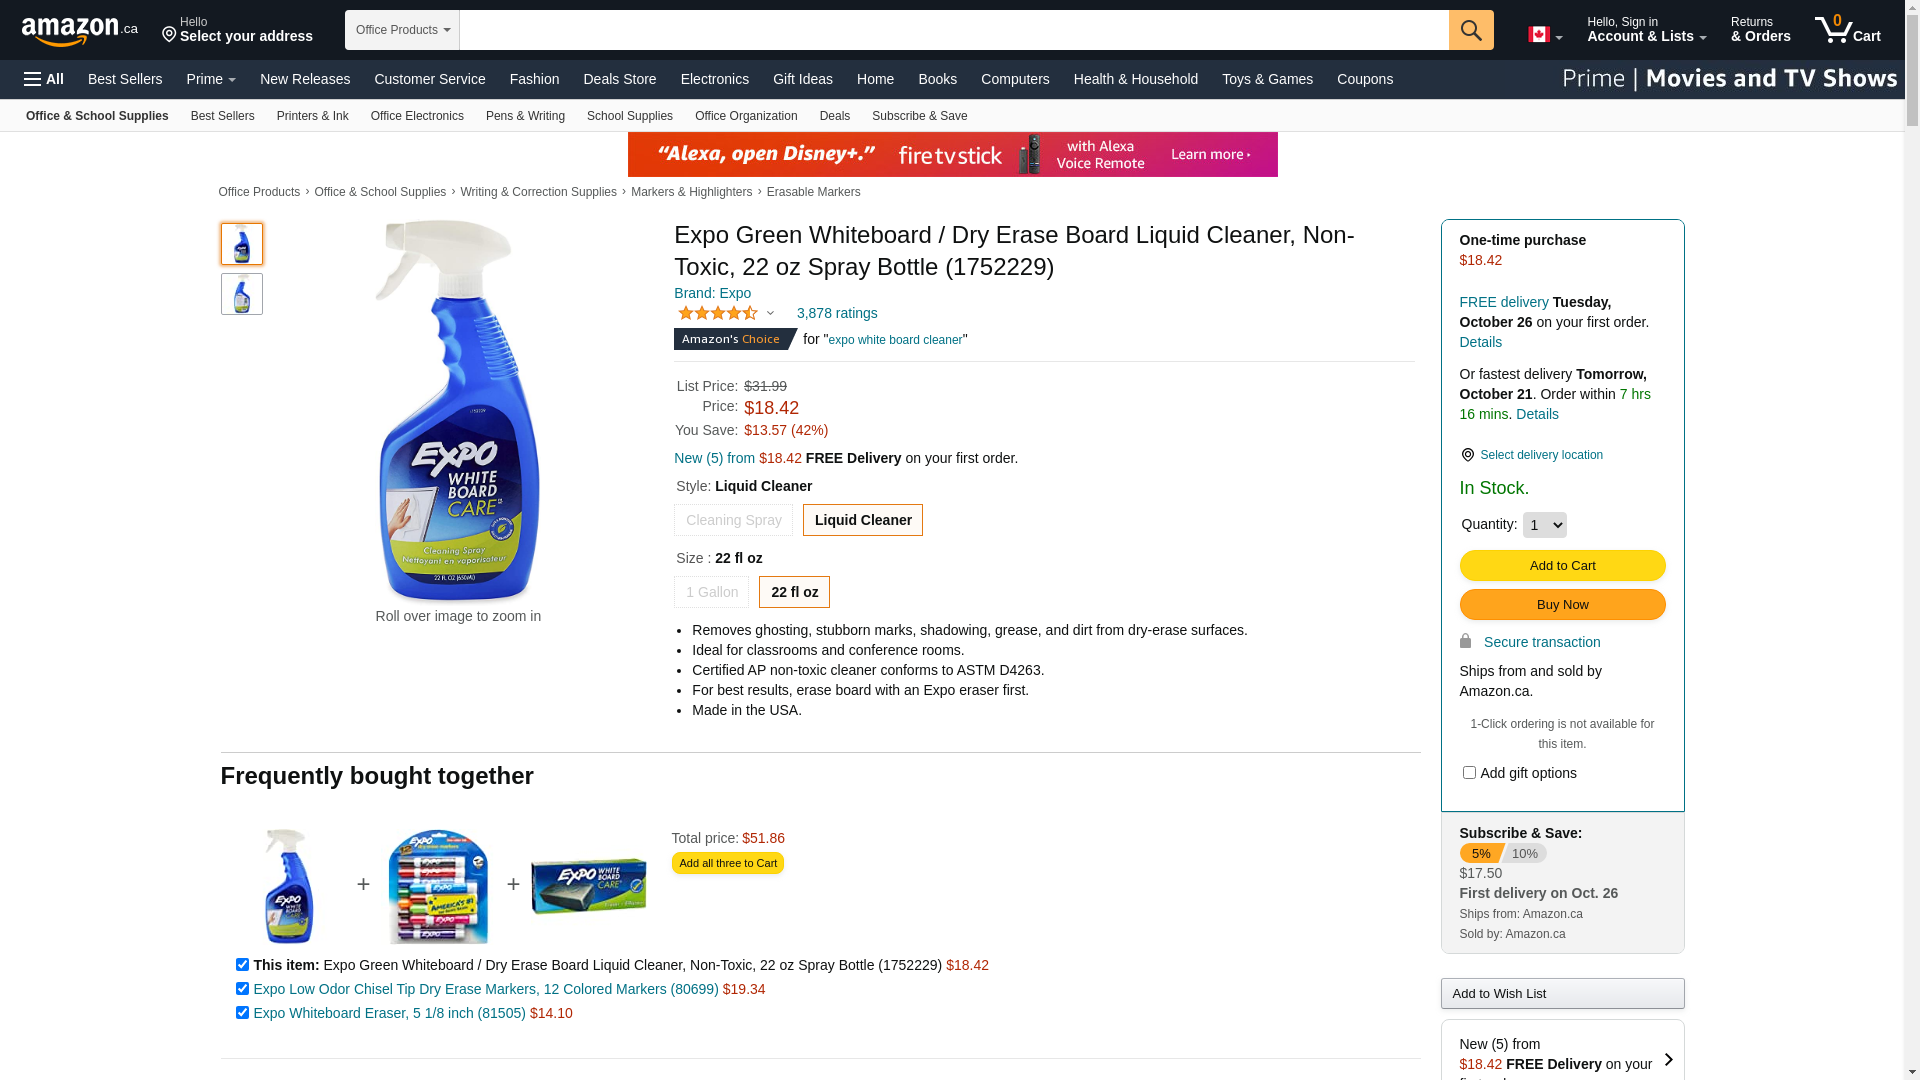The width and height of the screenshot is (1920, 1080).
Task: Select the second product thumbnail image
Action: 242,294
